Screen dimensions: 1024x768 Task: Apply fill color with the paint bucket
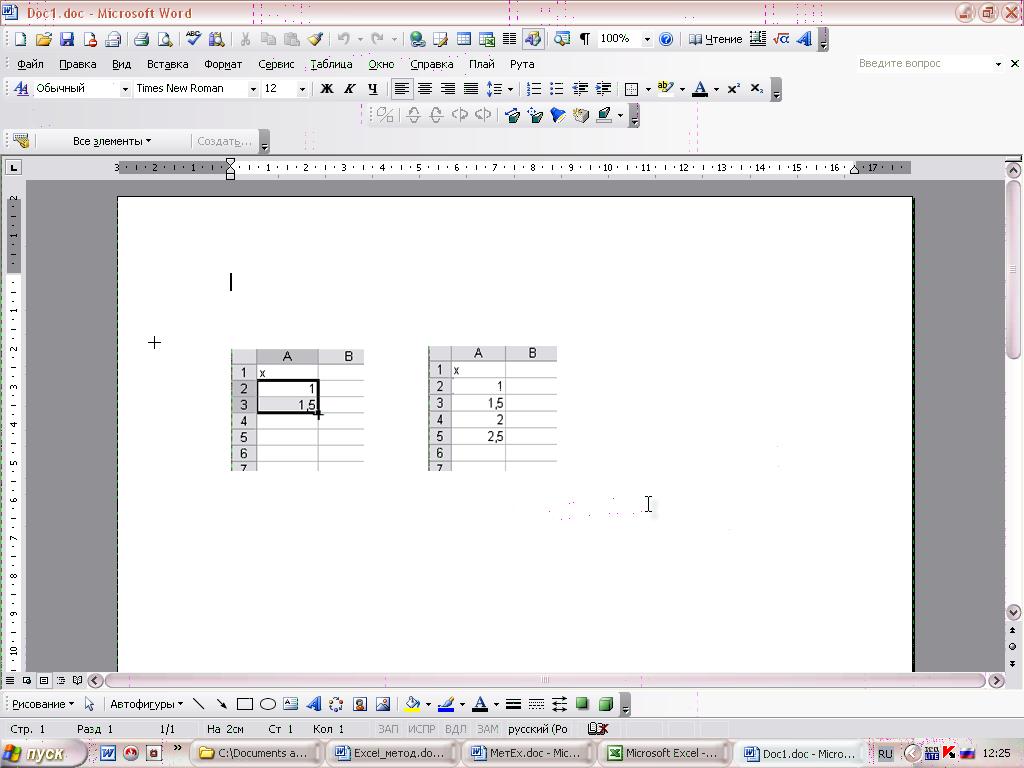(412, 704)
